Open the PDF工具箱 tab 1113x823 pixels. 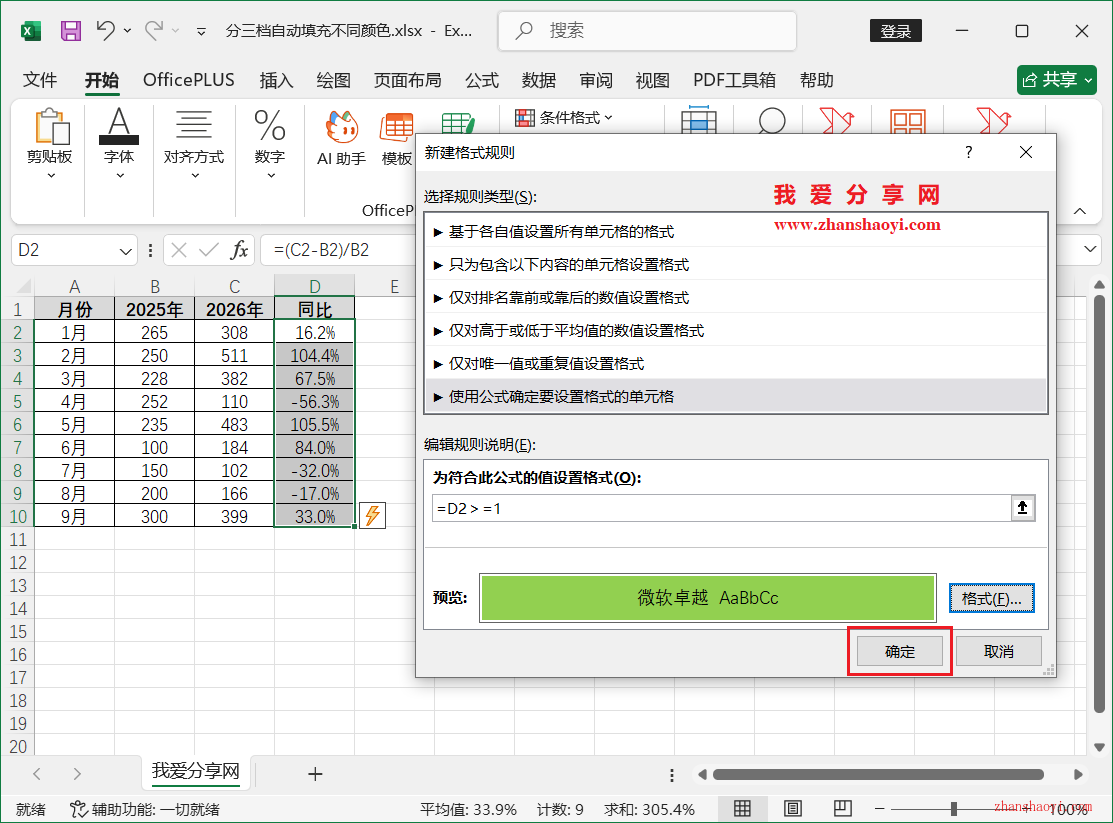[734, 80]
